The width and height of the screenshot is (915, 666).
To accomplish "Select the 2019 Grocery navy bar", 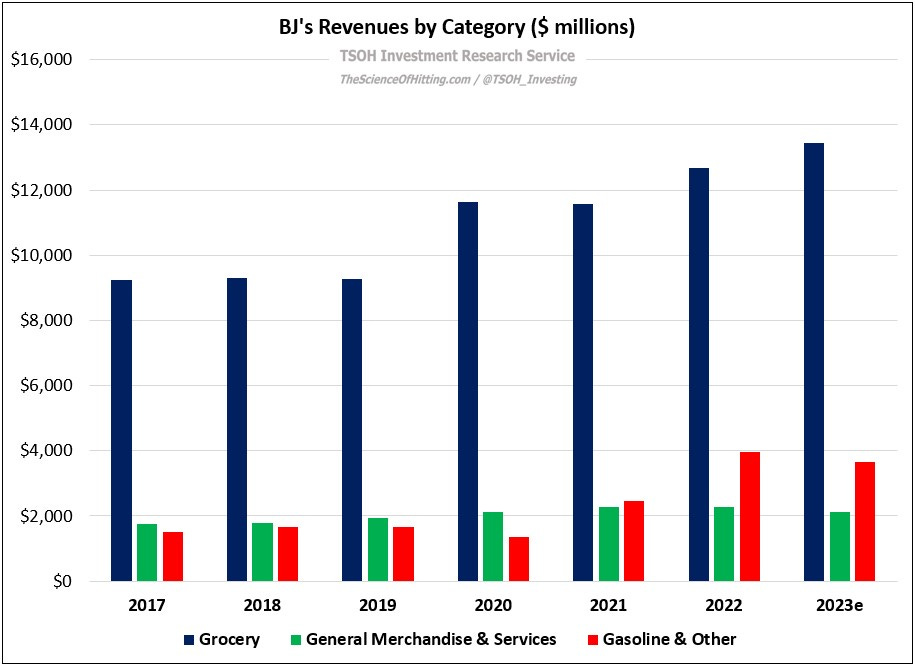I will click(352, 430).
